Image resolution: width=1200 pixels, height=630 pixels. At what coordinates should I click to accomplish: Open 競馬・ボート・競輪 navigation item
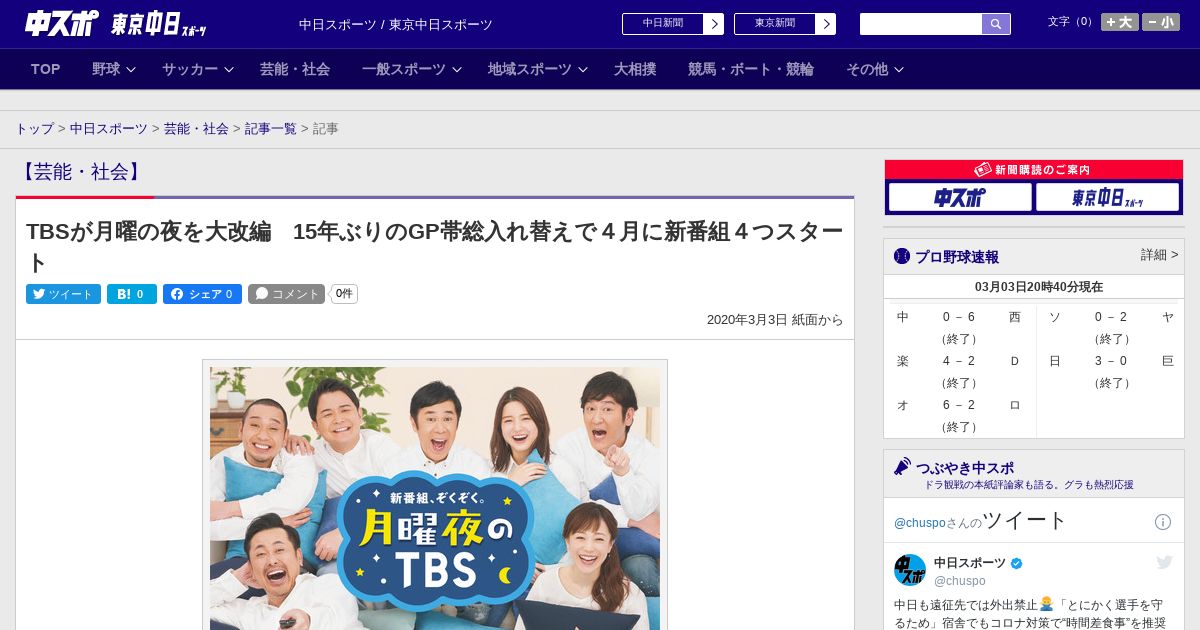coord(751,69)
